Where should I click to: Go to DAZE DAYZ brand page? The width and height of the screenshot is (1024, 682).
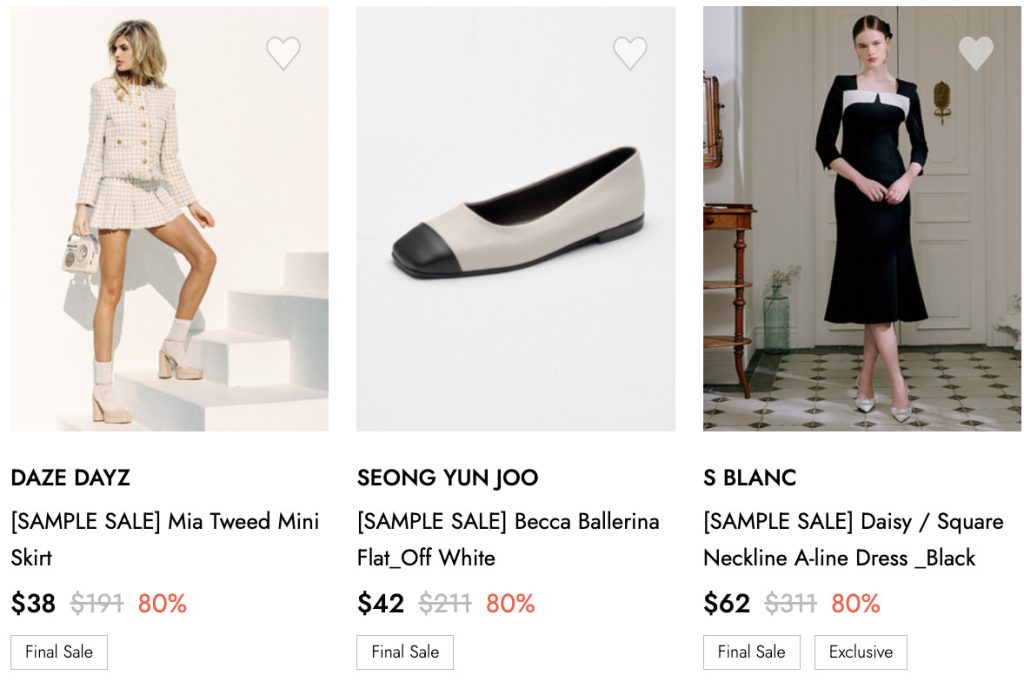pyautogui.click(x=70, y=478)
